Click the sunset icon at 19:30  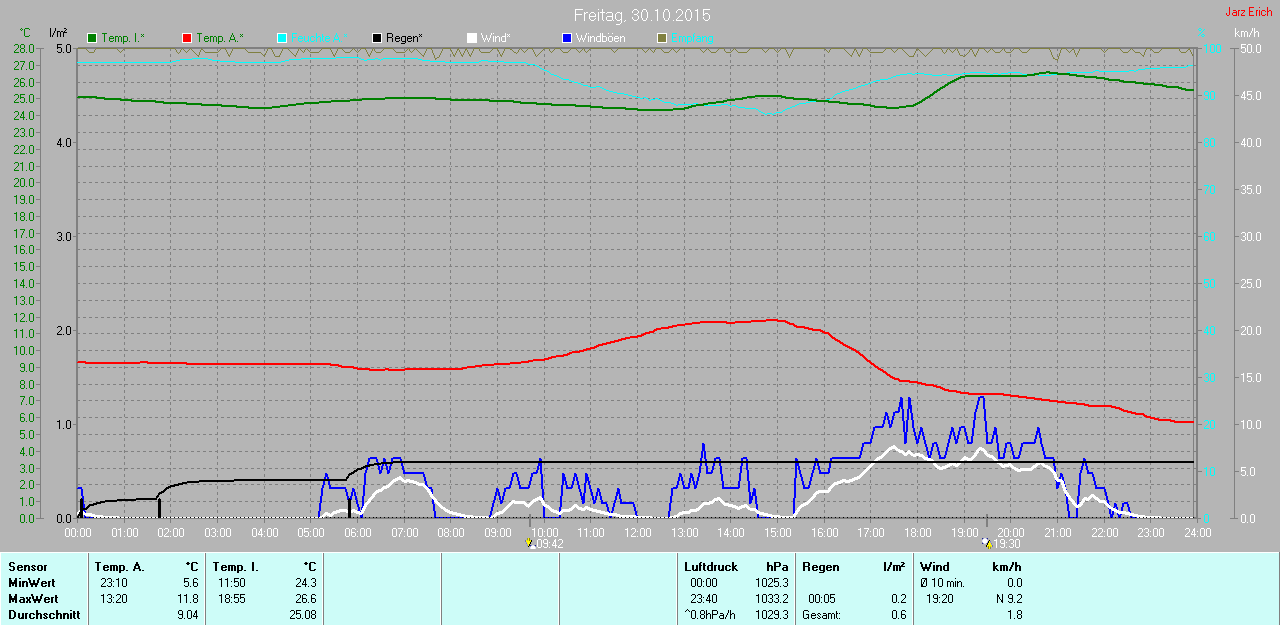[x=987, y=544]
